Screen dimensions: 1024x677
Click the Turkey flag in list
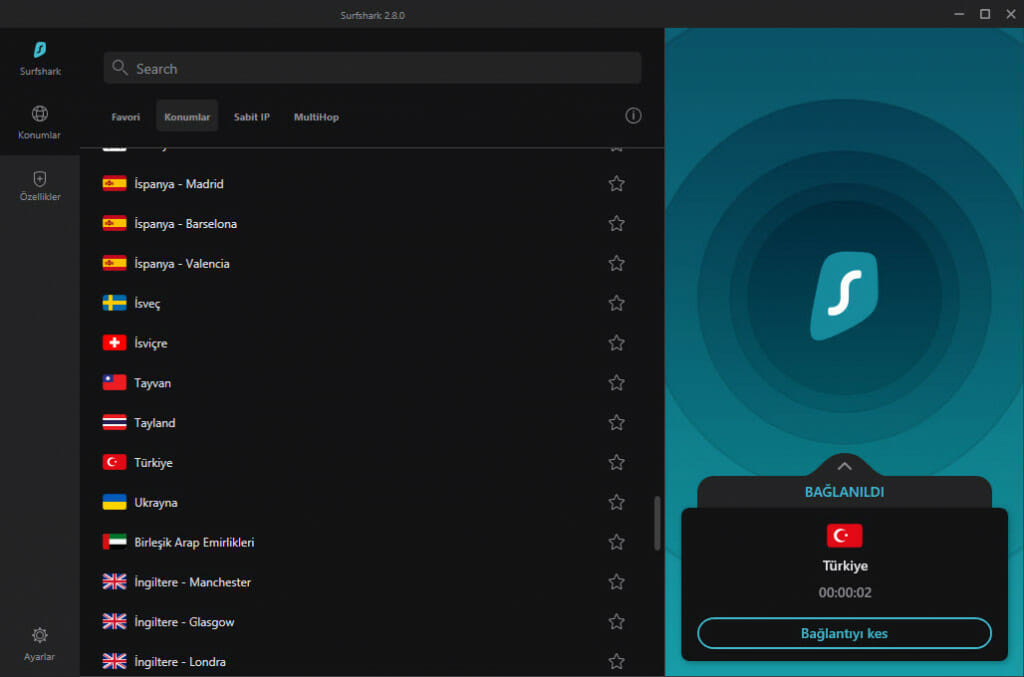pos(114,462)
